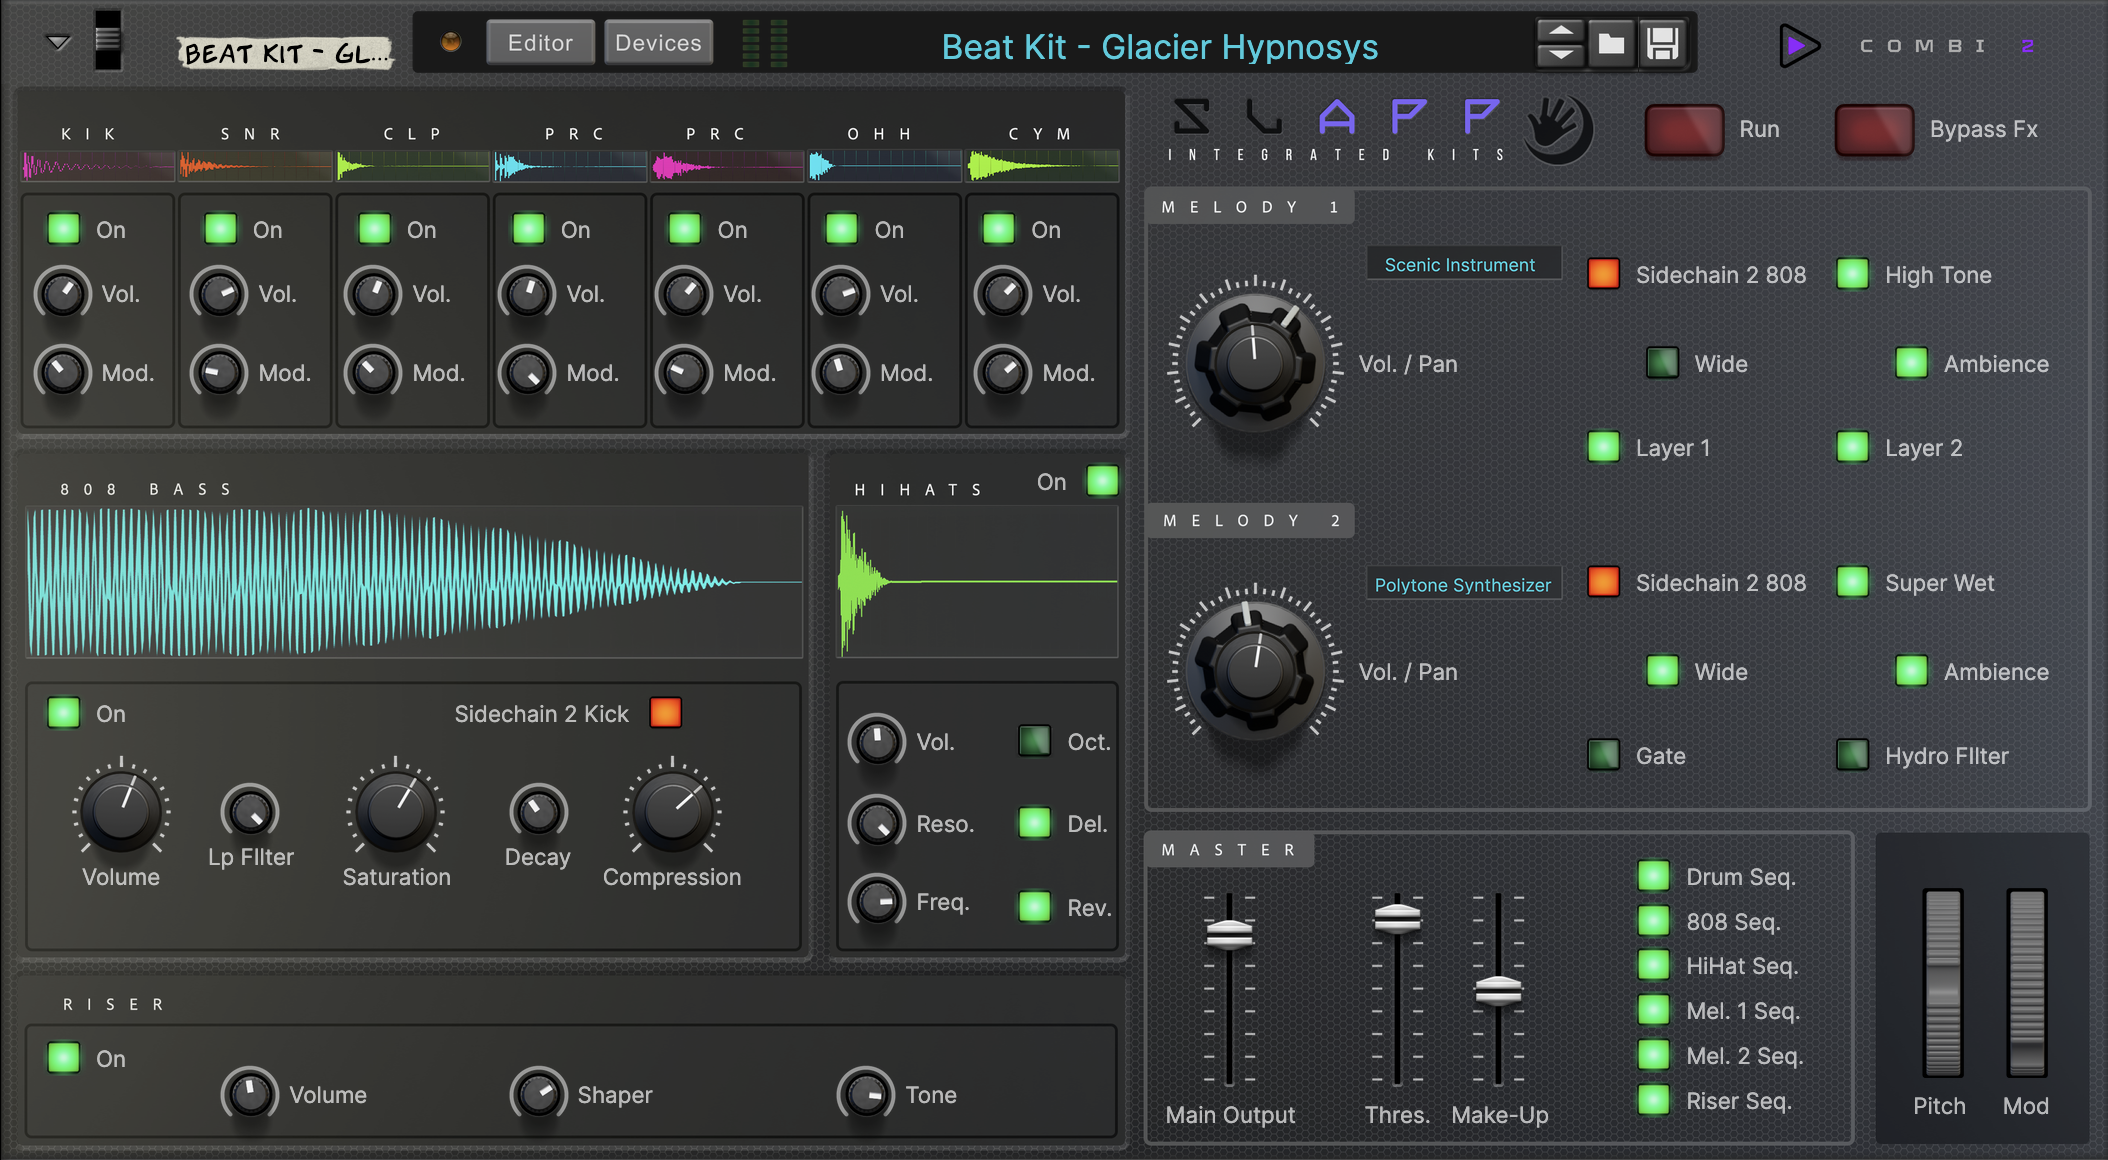Click the 808 Bass waveform display
The width and height of the screenshot is (2108, 1160).
tap(414, 581)
